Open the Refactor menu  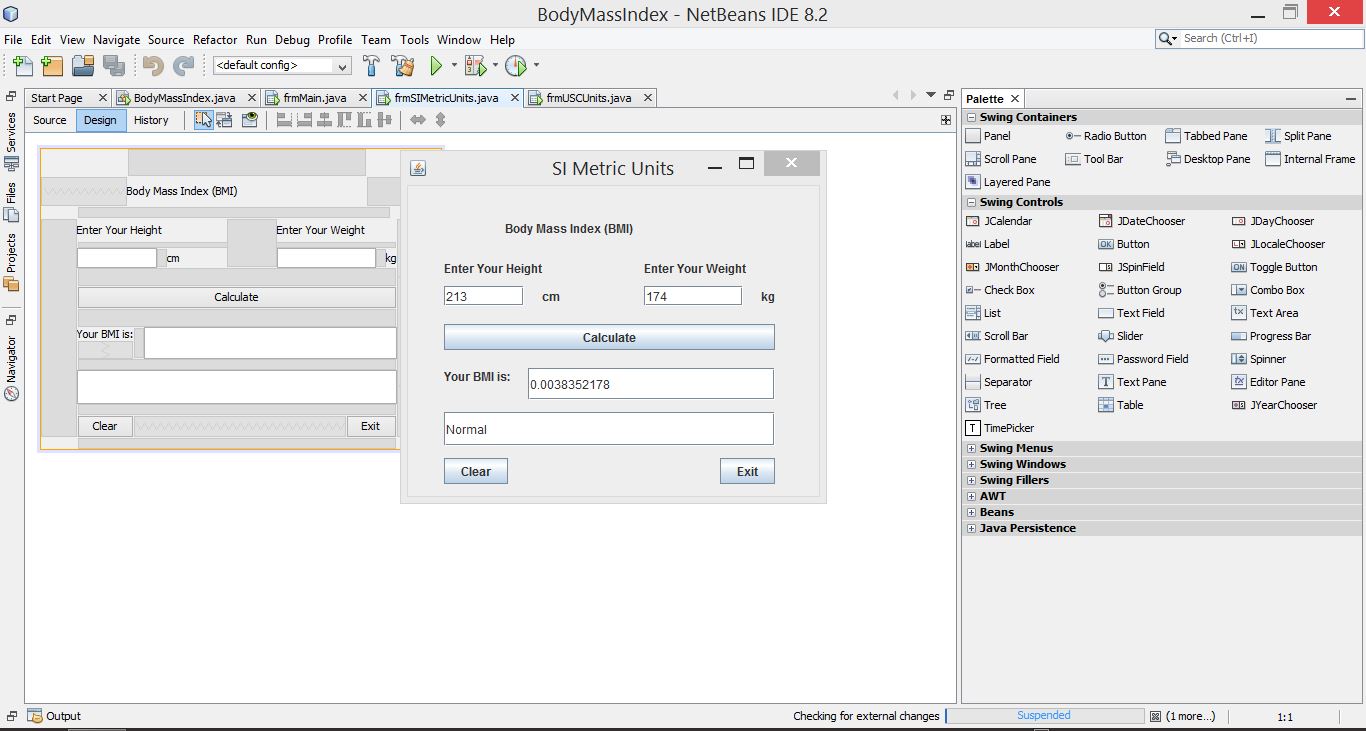[x=215, y=40]
